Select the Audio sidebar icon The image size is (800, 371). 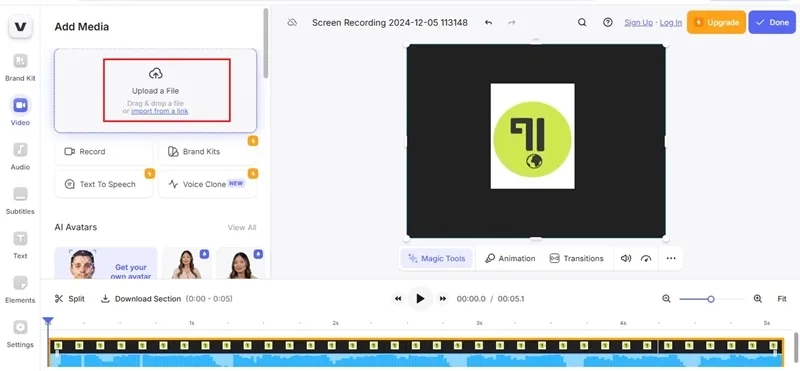(x=20, y=150)
